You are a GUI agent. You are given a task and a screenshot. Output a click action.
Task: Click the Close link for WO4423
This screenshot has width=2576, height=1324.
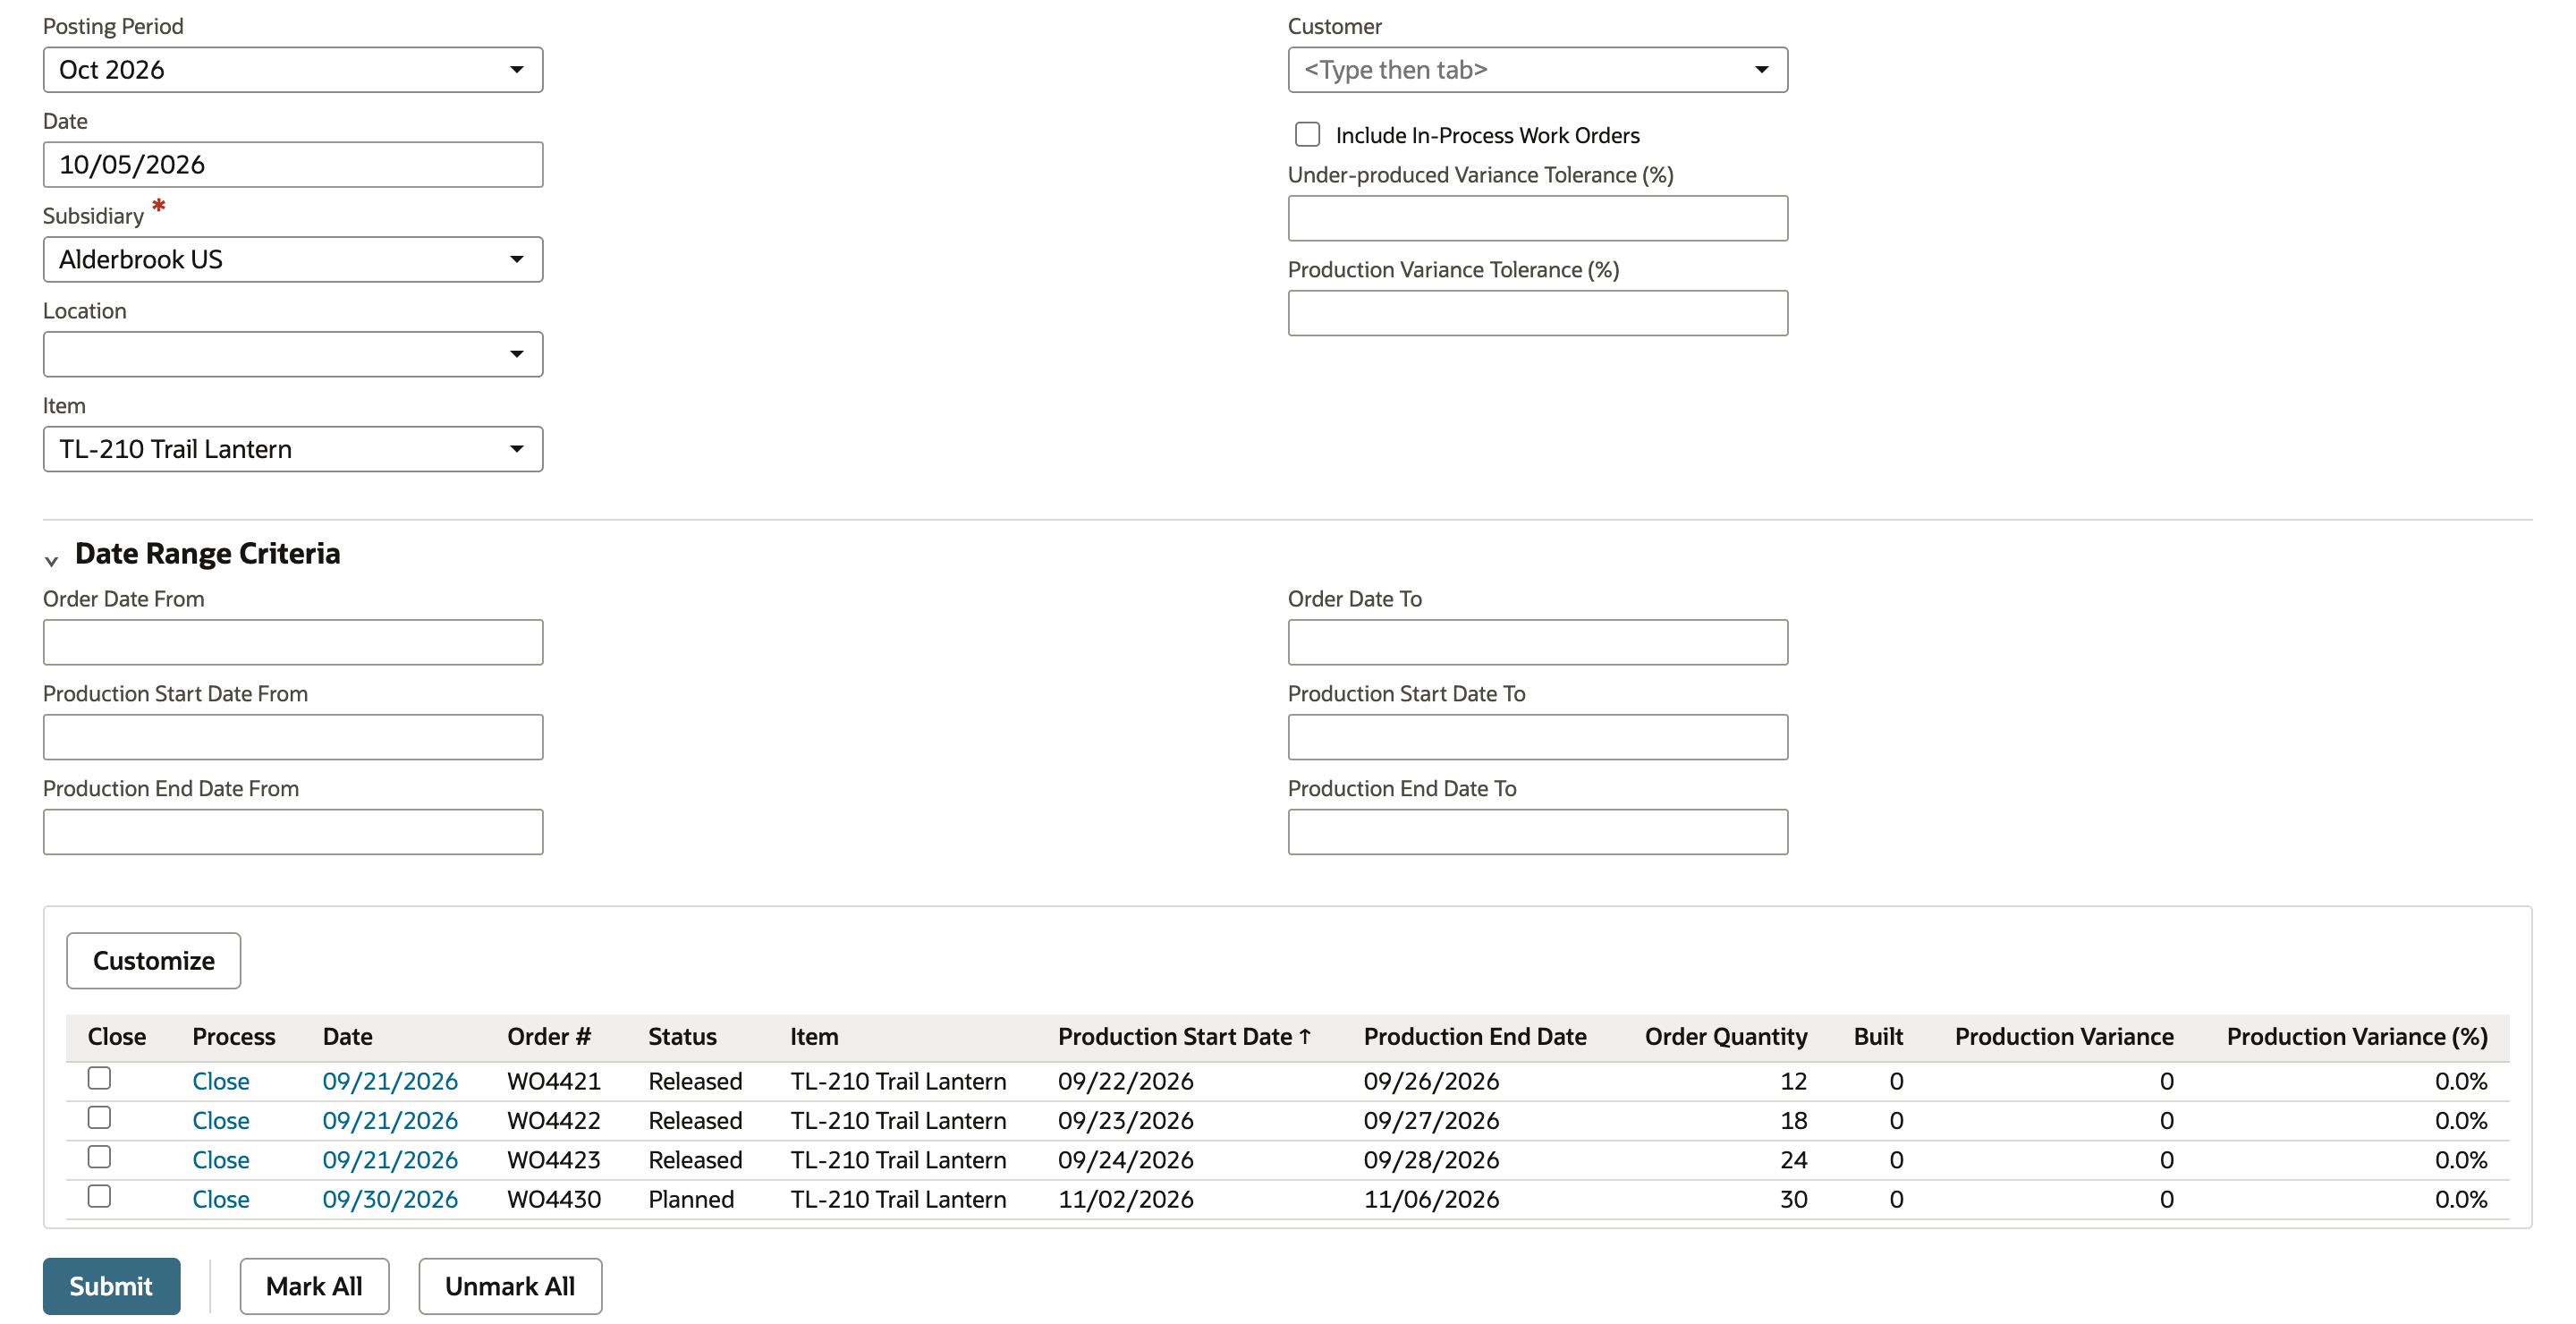(x=220, y=1160)
